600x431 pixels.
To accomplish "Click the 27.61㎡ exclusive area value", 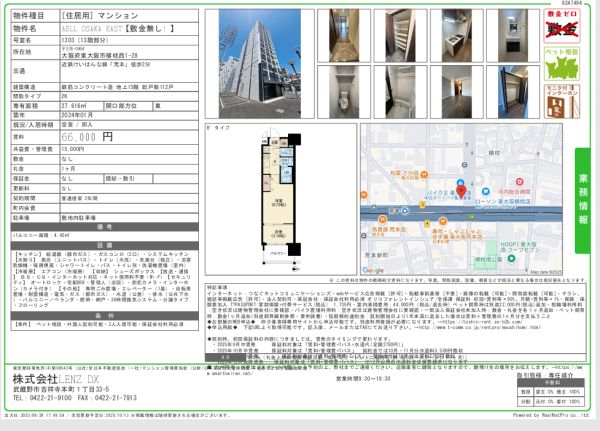I will [74, 106].
